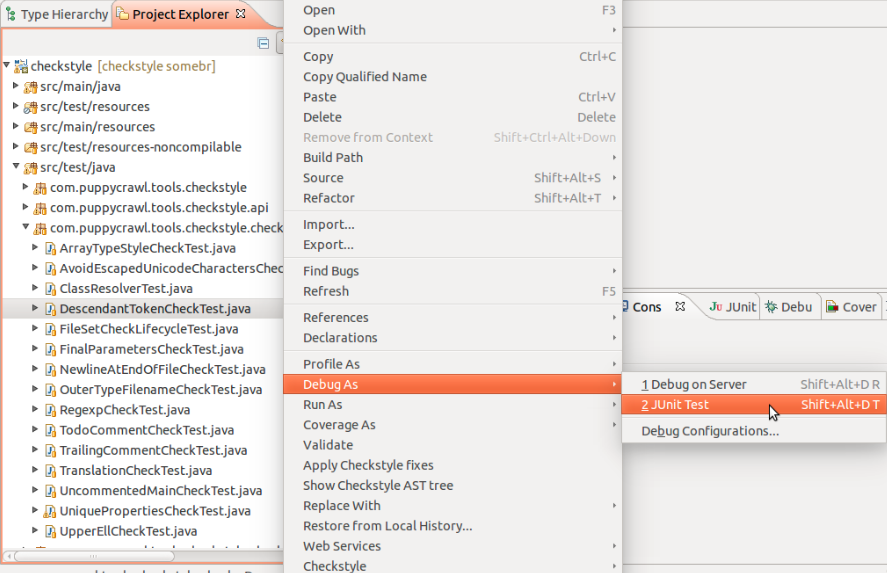
Task: Click the ArrayTypeStyleCheckTest.java file icon
Action: coord(50,248)
